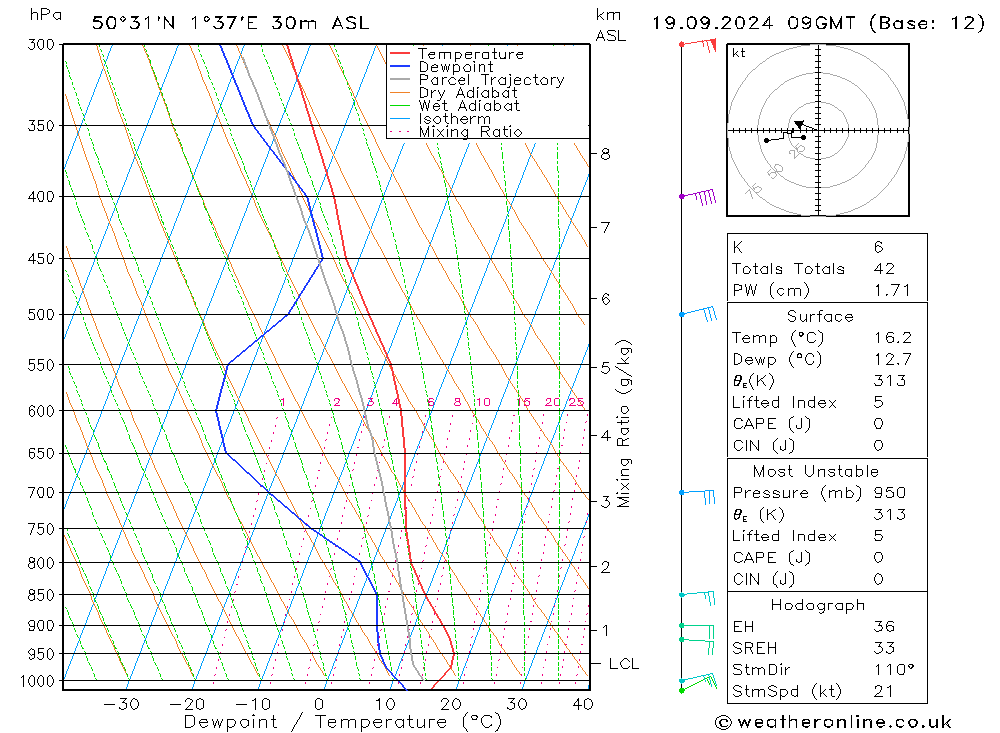Click the grey Parcel Trajectory legend line

(x=400, y=80)
